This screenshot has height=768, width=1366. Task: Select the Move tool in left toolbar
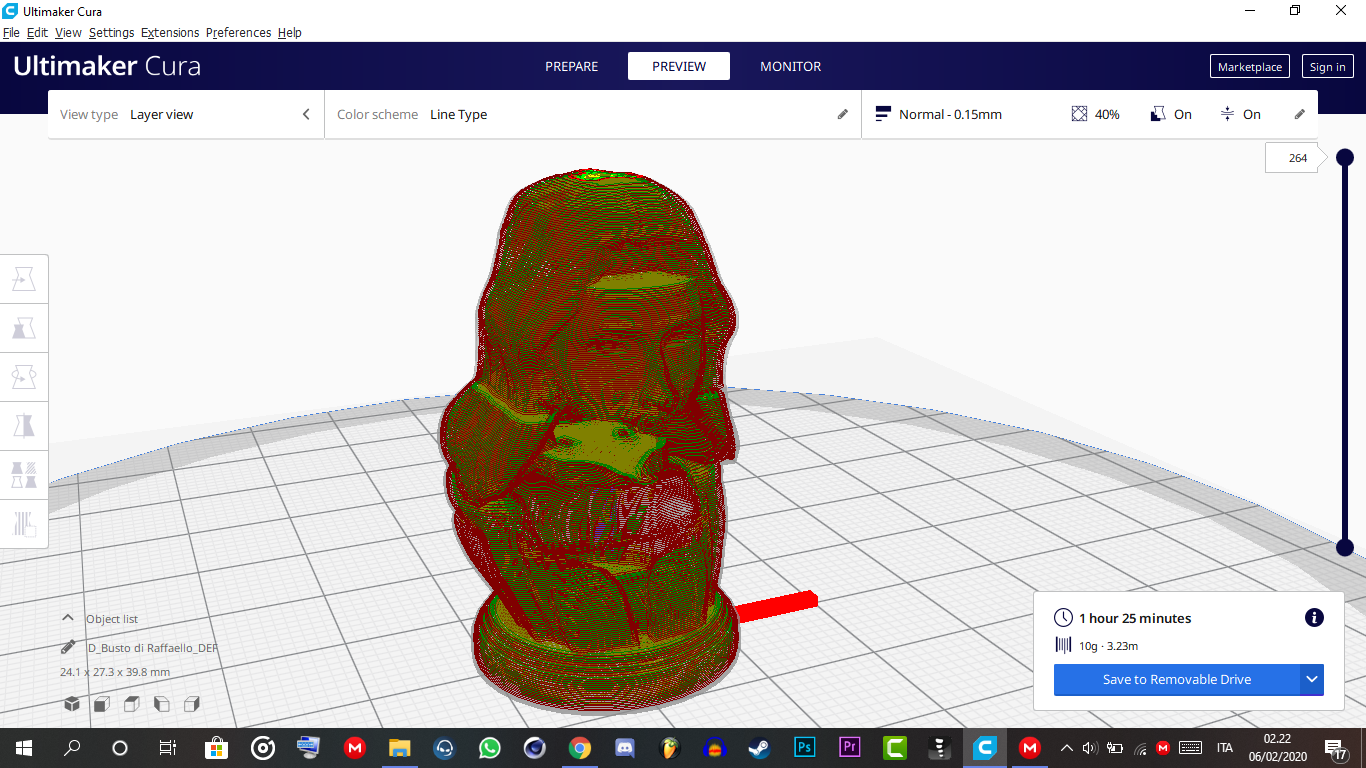[x=24, y=280]
